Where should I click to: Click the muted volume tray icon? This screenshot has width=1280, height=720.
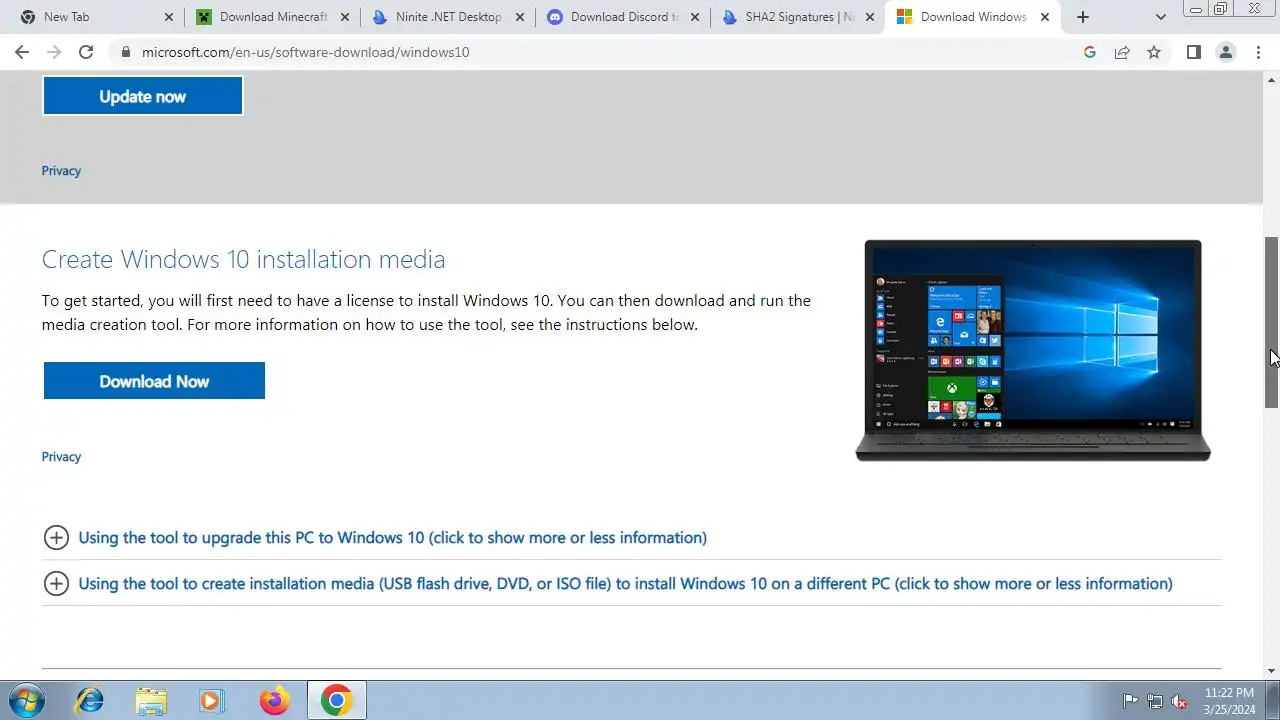coord(1179,701)
